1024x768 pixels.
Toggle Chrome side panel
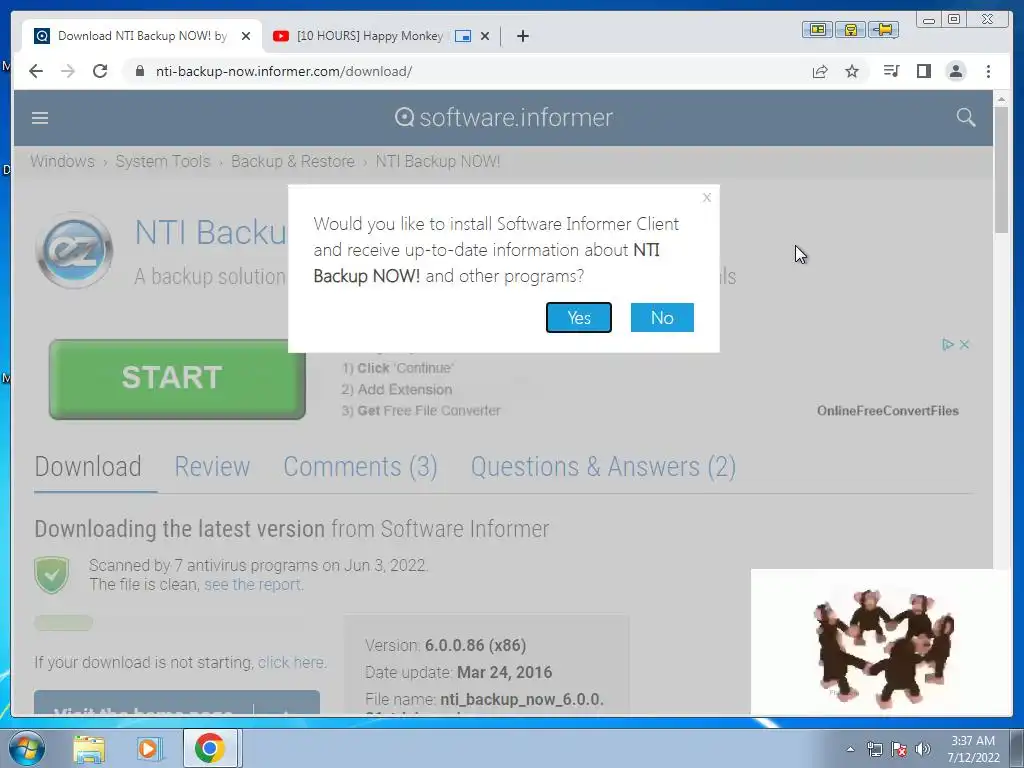pyautogui.click(x=923, y=71)
